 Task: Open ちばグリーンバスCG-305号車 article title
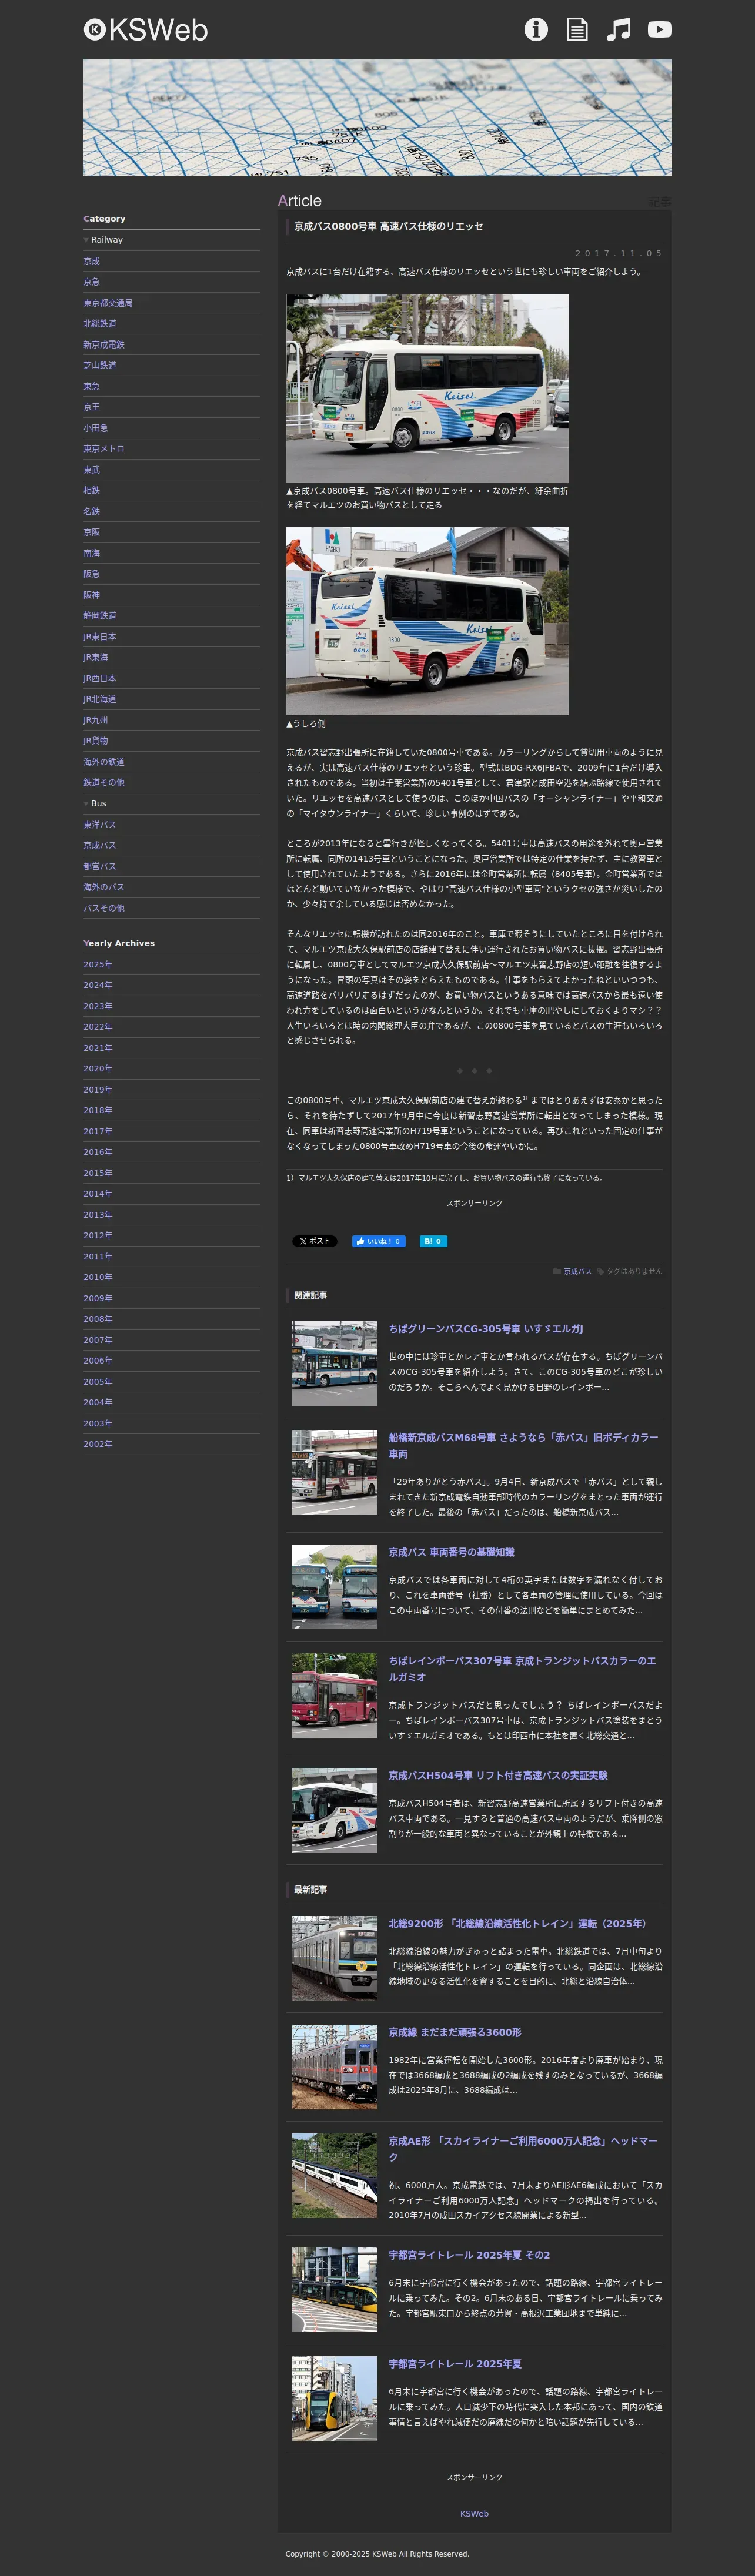486,1329
